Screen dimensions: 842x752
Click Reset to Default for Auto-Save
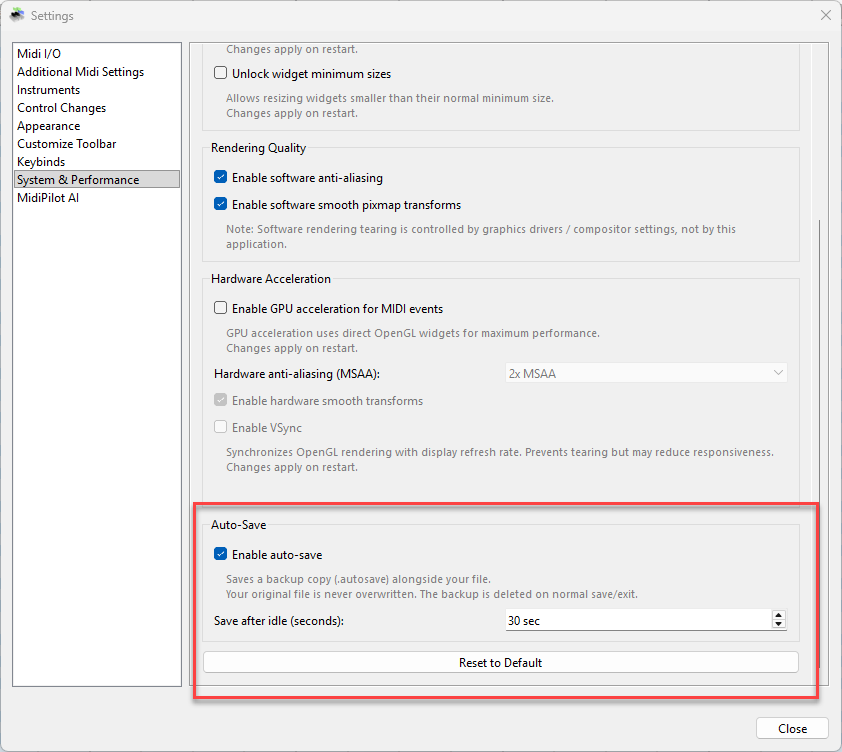500,661
